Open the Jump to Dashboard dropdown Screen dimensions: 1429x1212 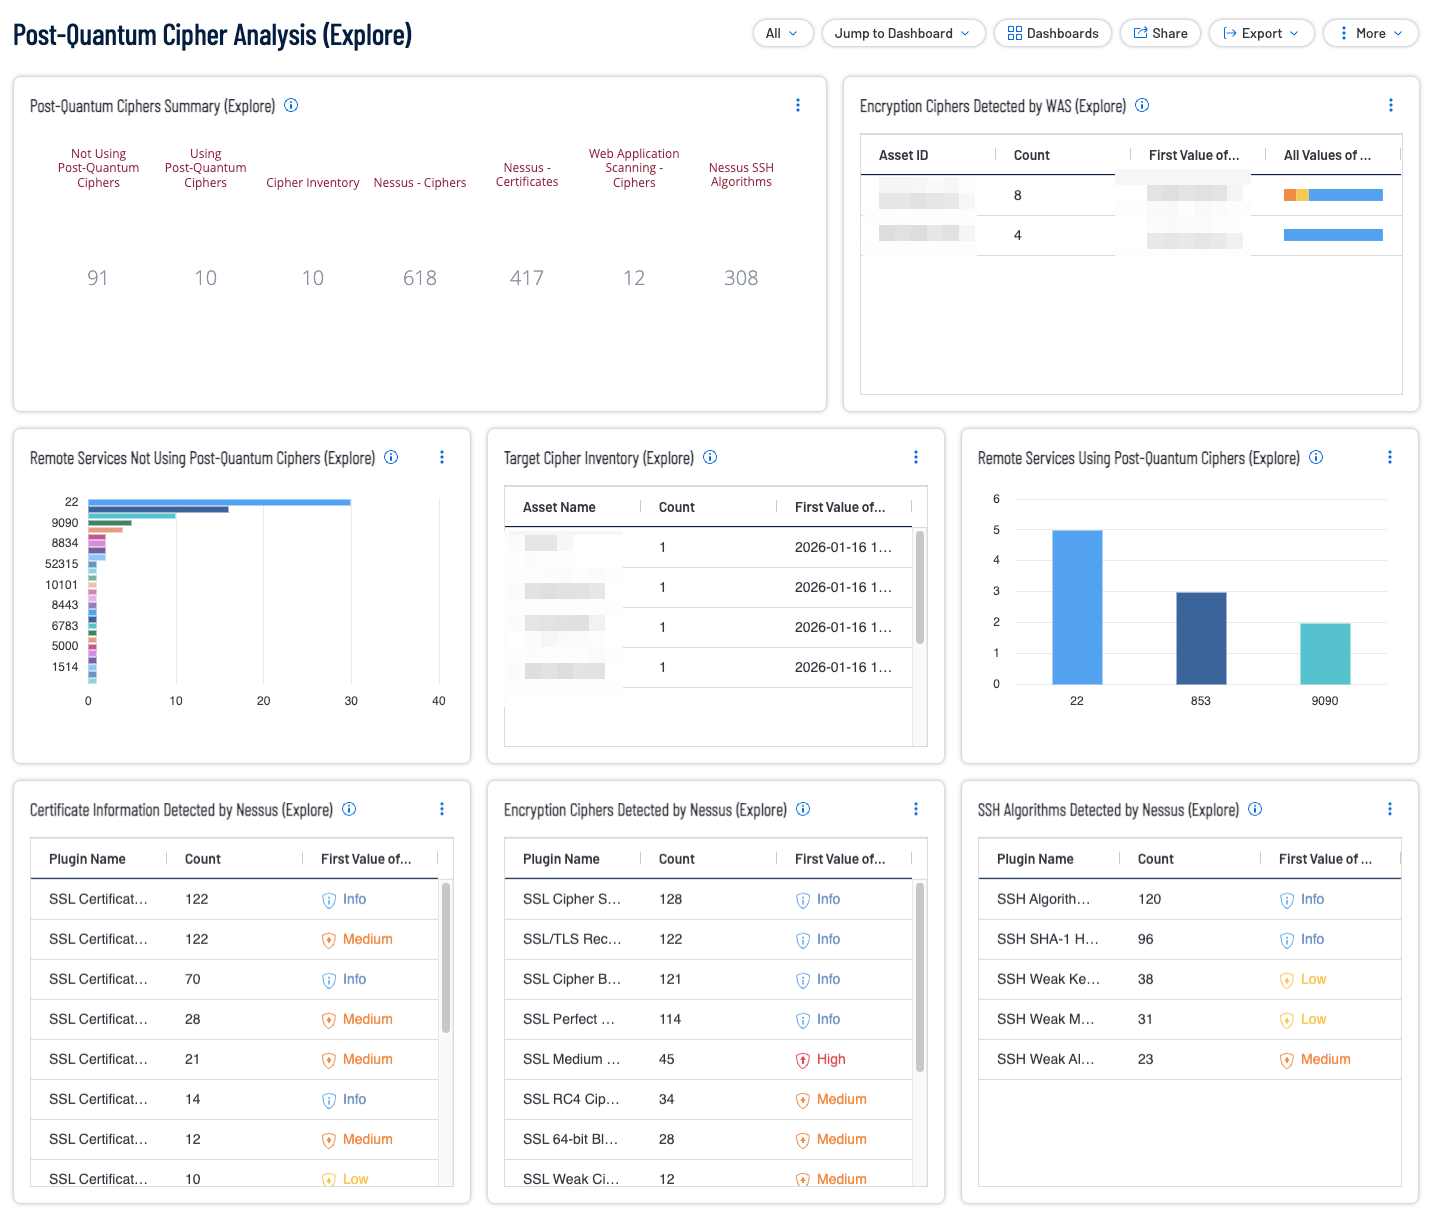click(x=902, y=33)
